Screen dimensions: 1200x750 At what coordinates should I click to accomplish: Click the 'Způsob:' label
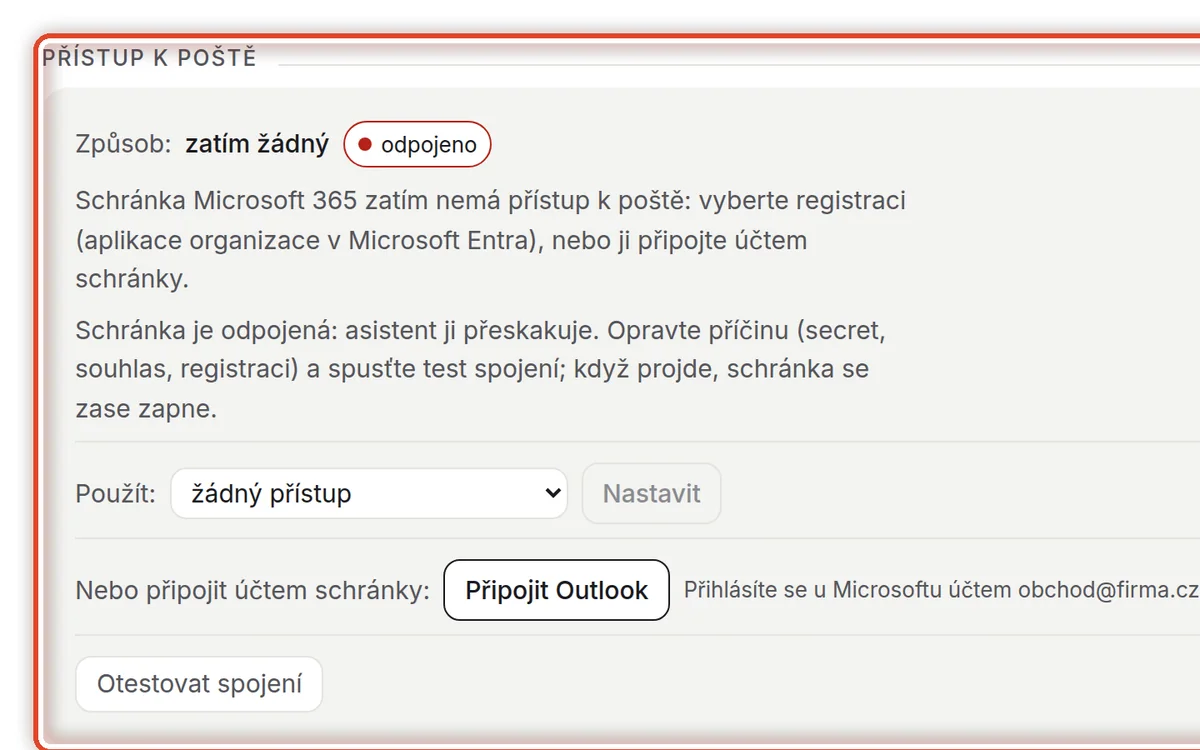[124, 144]
